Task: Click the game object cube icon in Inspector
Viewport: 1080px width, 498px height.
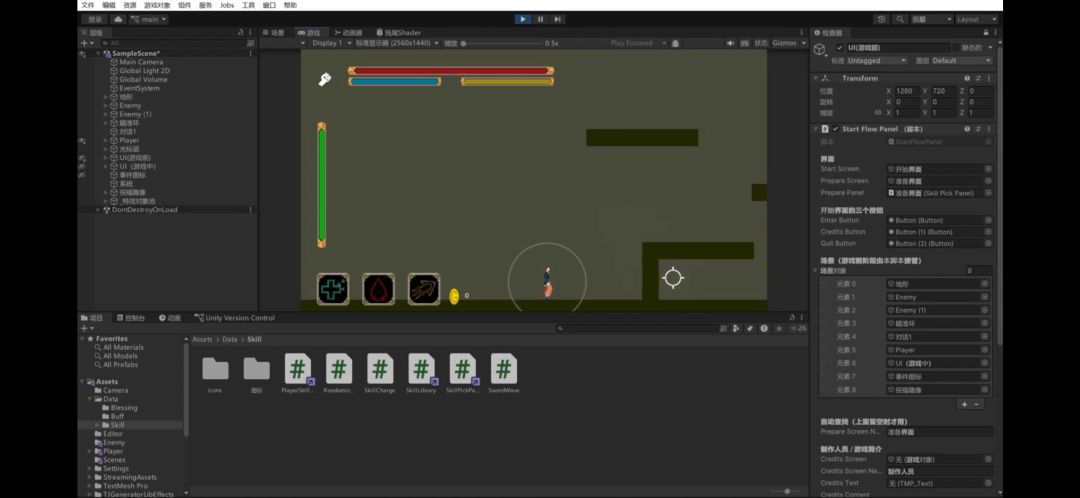Action: pos(820,50)
